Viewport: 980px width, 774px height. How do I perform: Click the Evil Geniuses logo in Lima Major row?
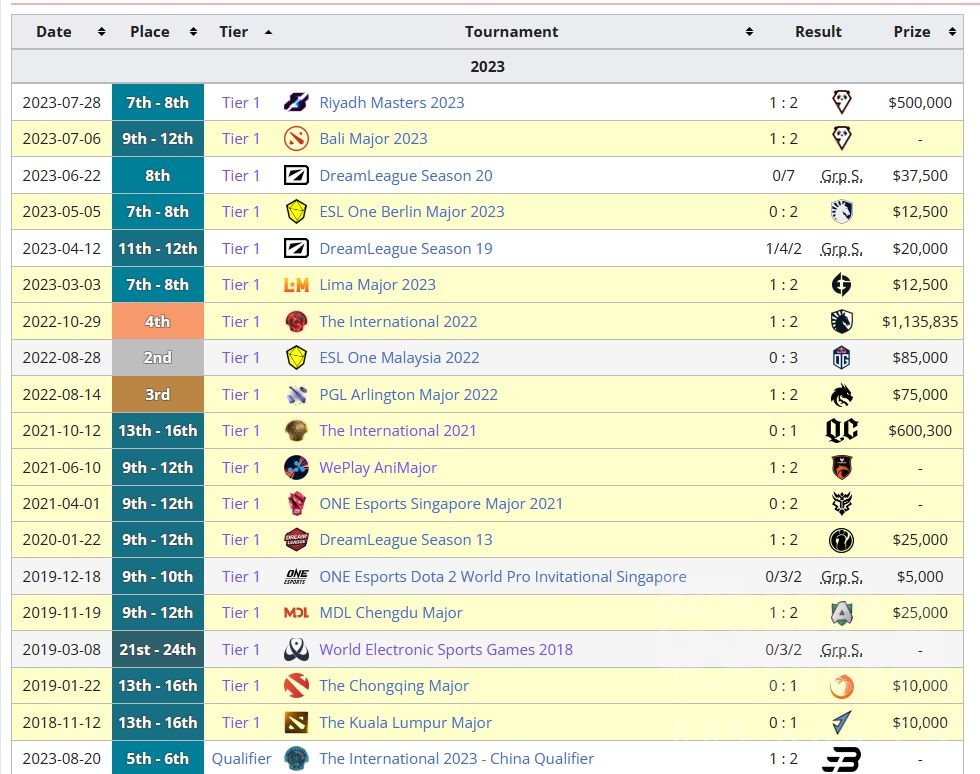point(841,285)
